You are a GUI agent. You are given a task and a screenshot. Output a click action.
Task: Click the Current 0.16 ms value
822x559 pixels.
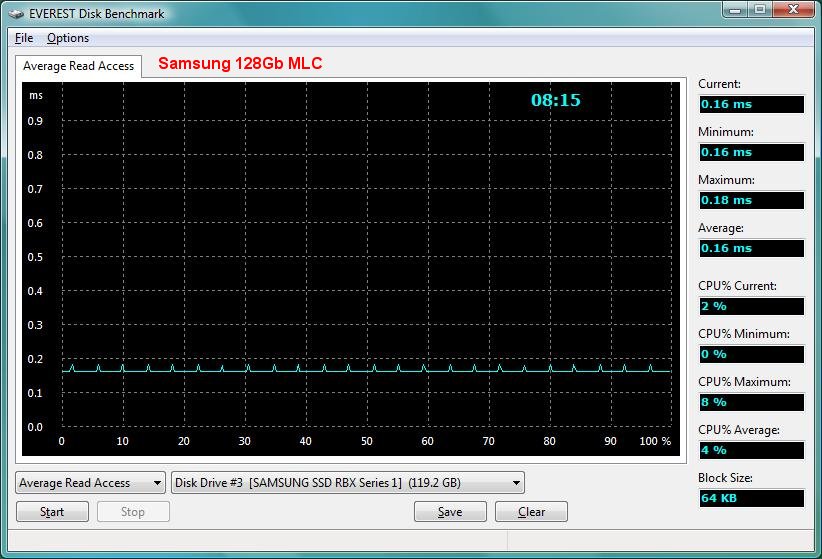click(x=751, y=104)
